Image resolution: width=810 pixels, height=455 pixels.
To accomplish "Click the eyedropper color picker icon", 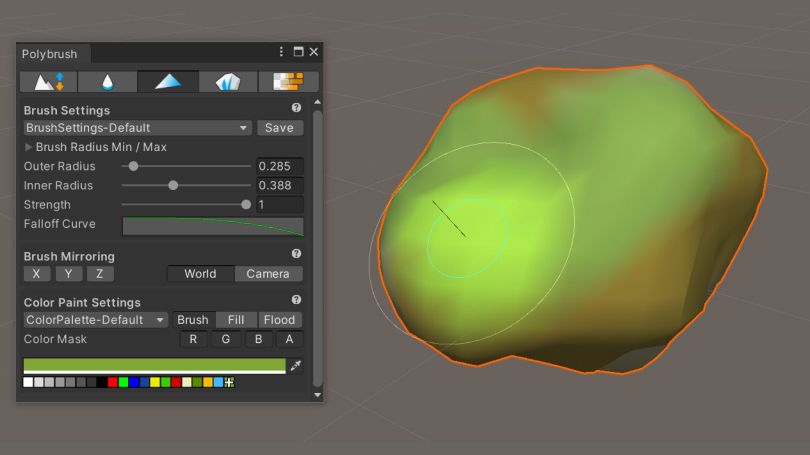I will tap(295, 366).
